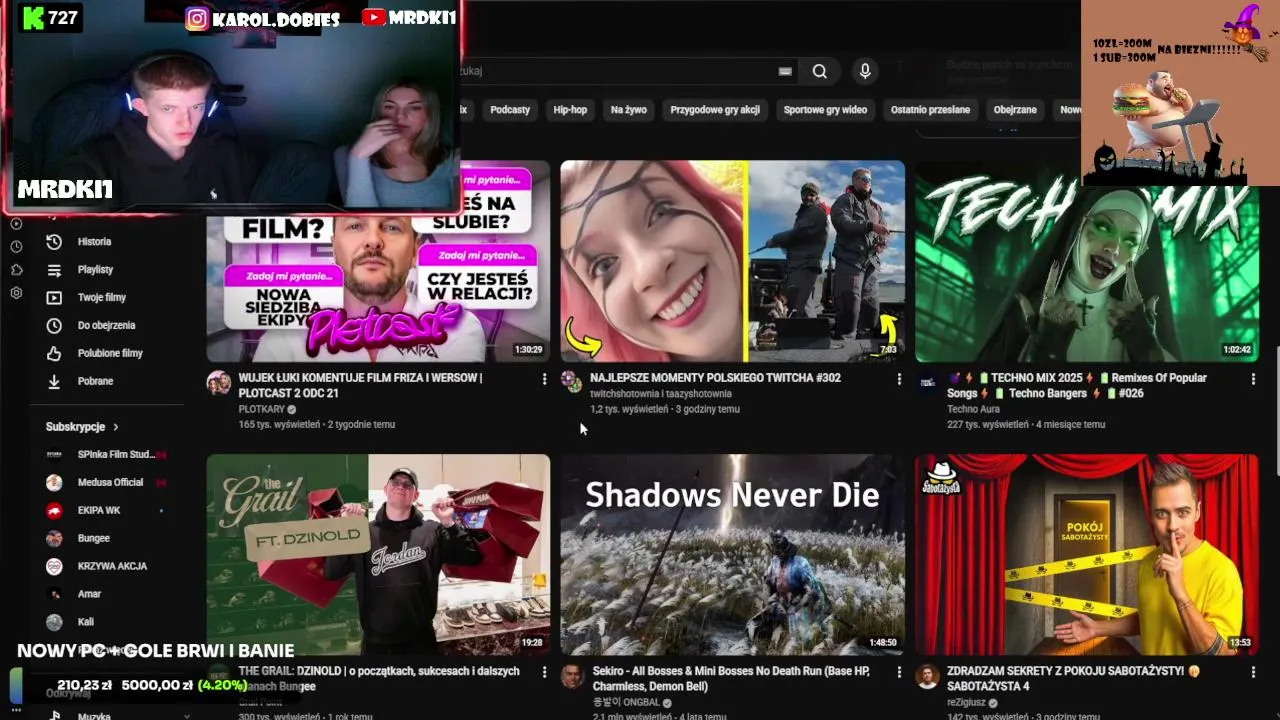Click PLOTKARY channel avatar beside video title
The width and height of the screenshot is (1280, 720).
[218, 382]
